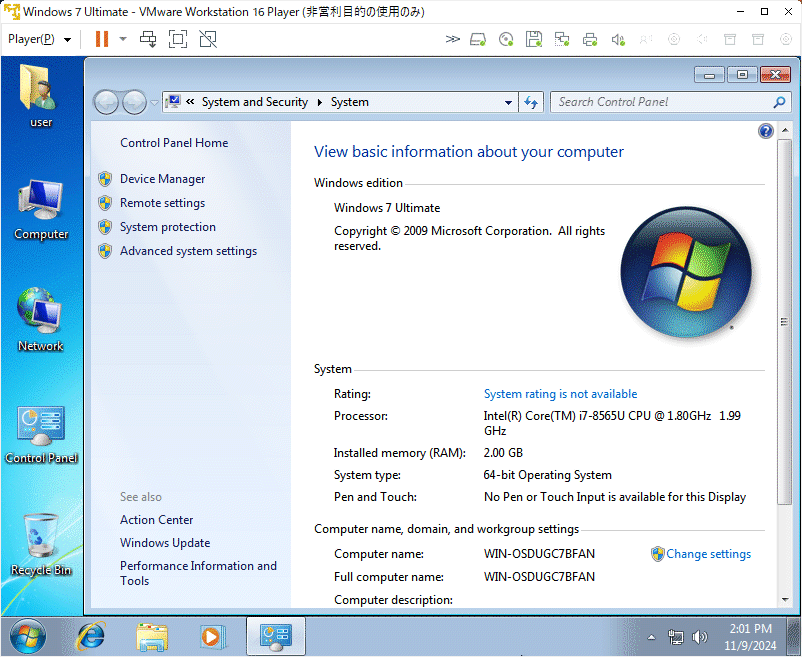Click the CD/DVD device icon on VMware toolbar
Image resolution: width=802 pixels, height=657 pixels.
point(505,39)
